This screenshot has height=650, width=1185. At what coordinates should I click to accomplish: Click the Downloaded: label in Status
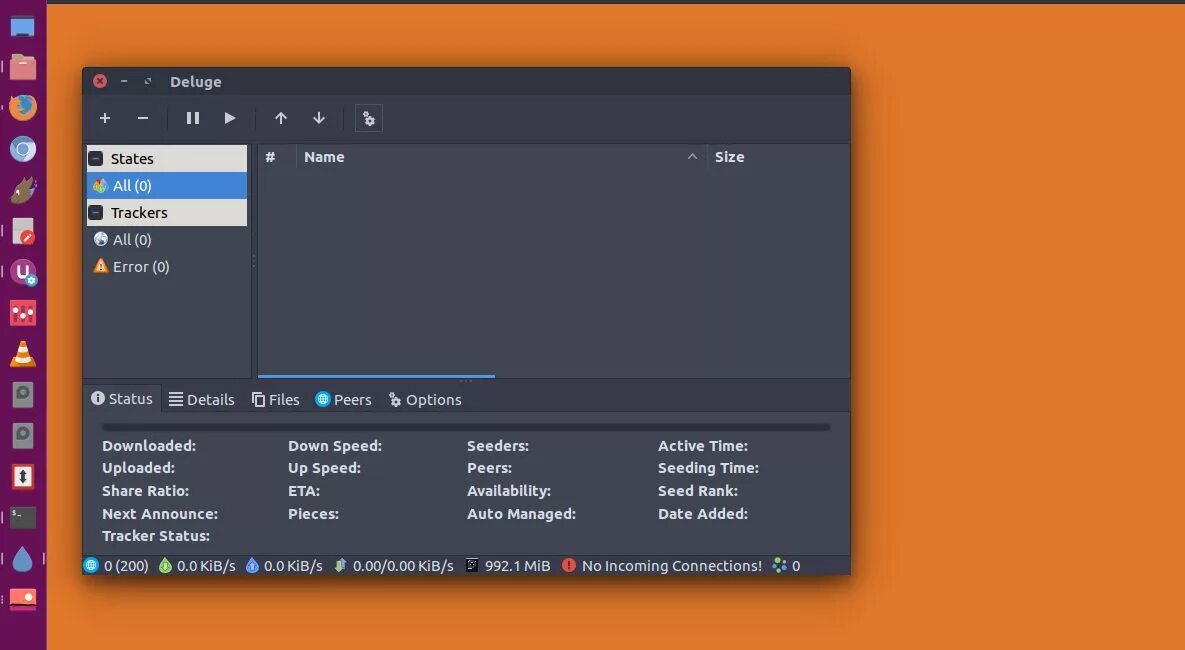pos(149,446)
